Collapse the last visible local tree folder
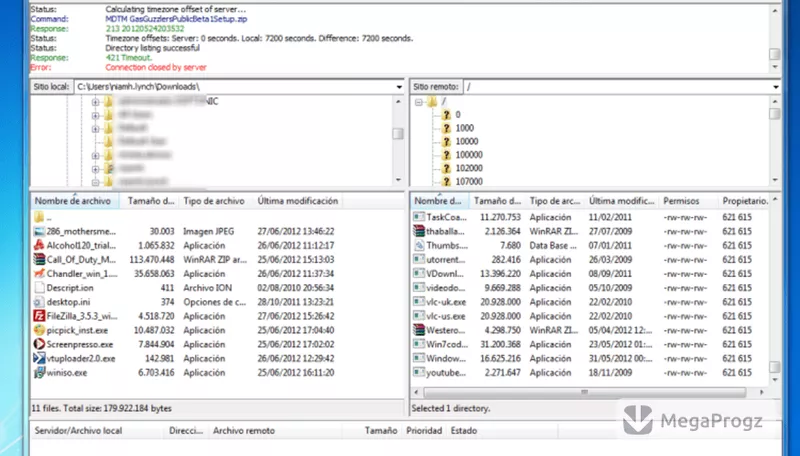 coord(95,182)
